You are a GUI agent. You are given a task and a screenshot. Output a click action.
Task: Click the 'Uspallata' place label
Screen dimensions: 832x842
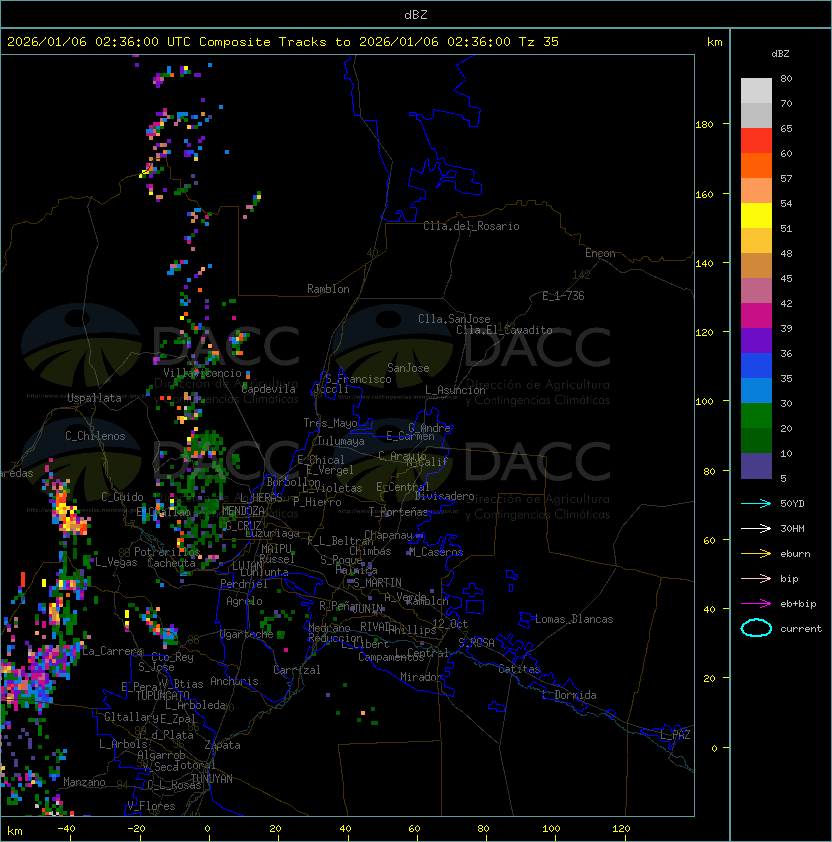(x=94, y=398)
